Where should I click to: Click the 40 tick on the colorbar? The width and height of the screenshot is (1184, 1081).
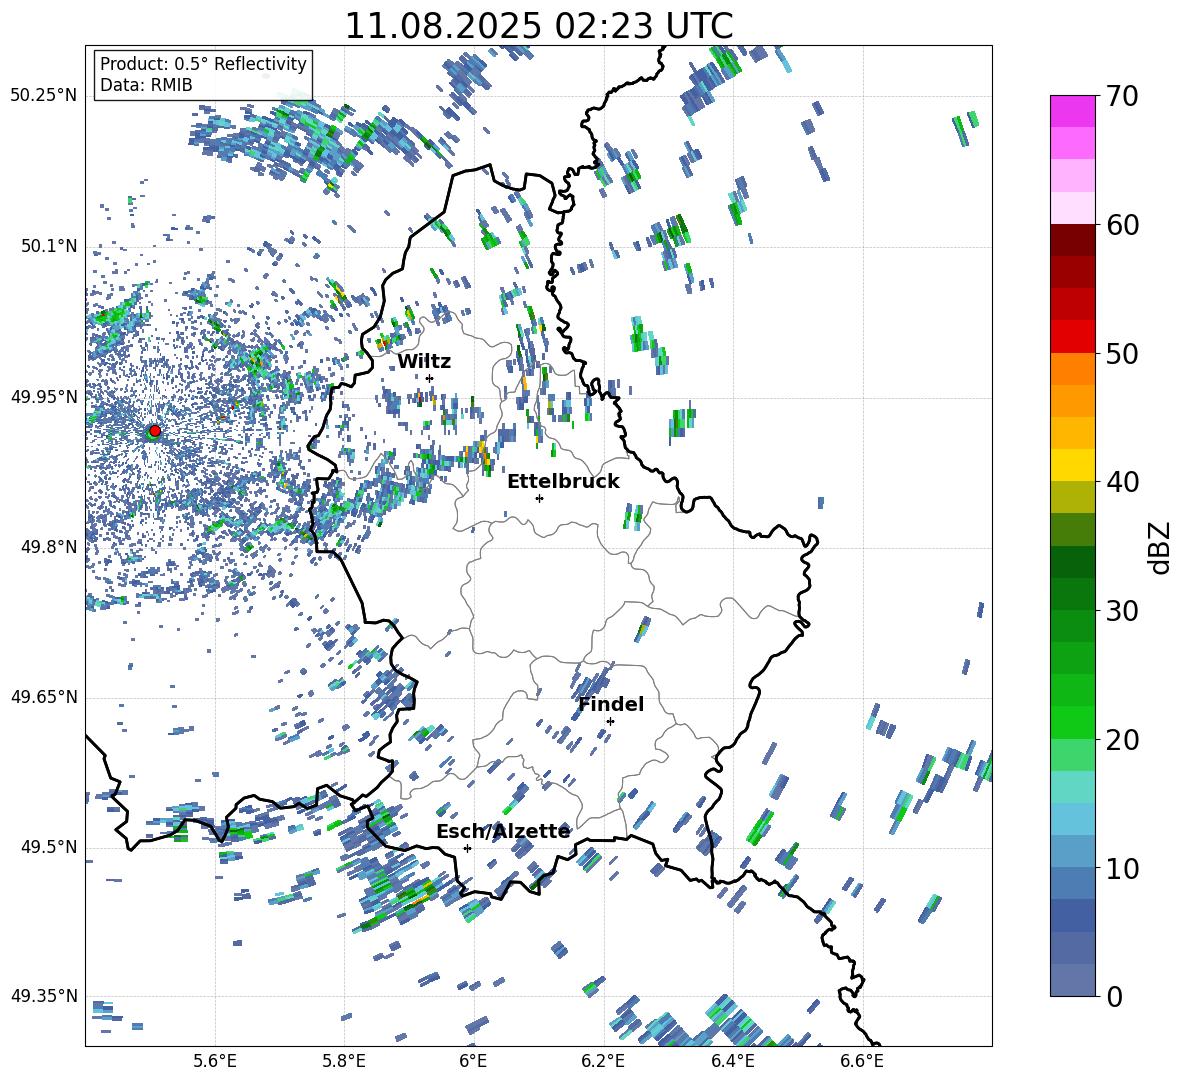pyautogui.click(x=1122, y=482)
